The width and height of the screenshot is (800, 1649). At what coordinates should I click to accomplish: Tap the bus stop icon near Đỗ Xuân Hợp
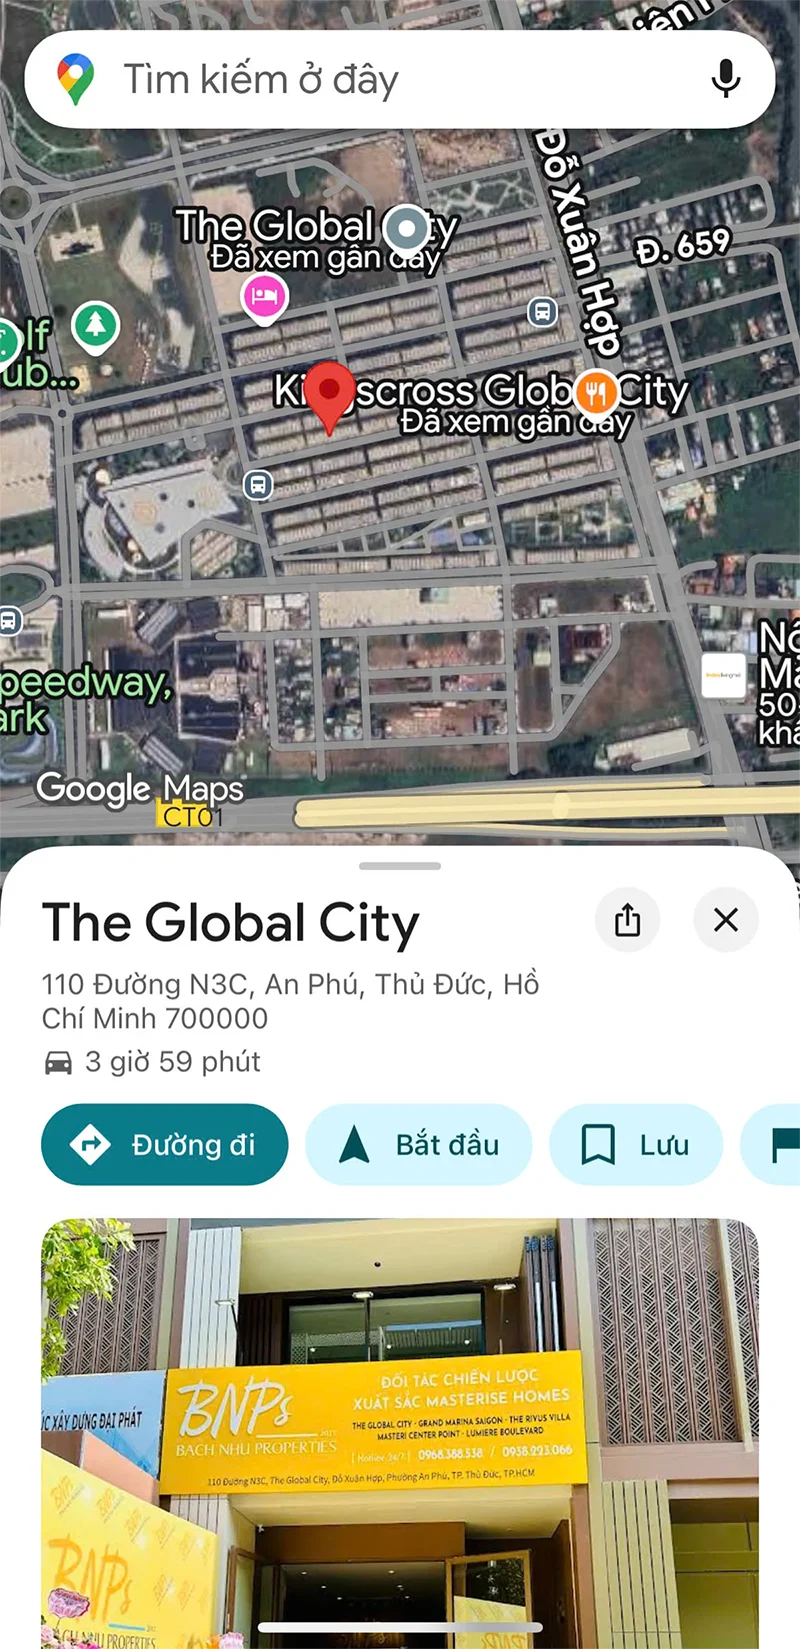[x=542, y=312]
